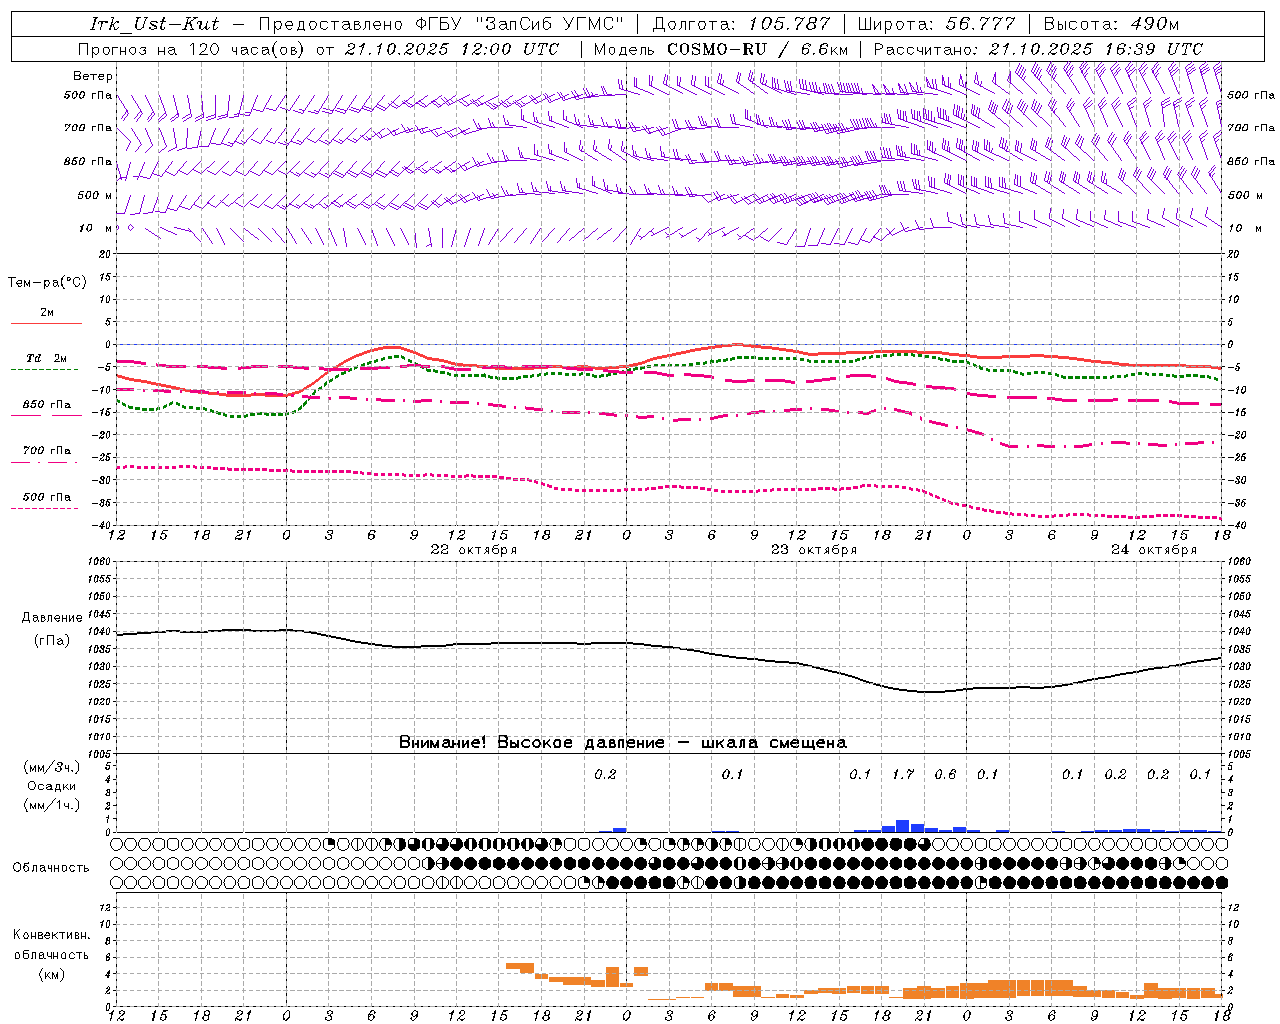Click the 'Давление' pressure panel label

tap(52, 618)
